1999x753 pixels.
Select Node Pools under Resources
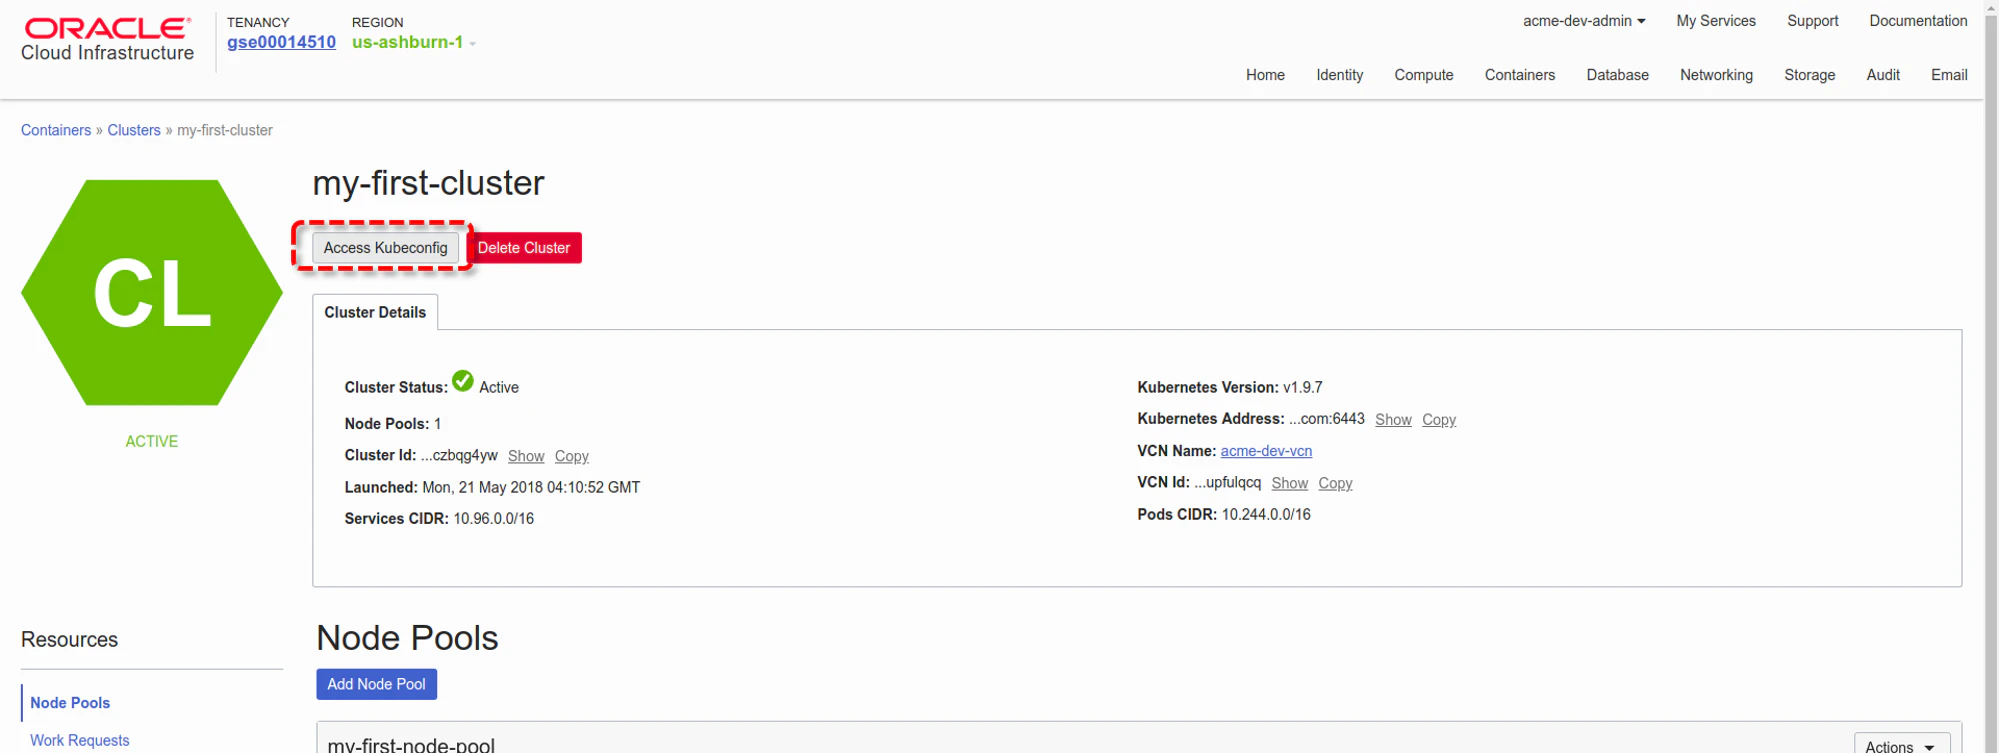pyautogui.click(x=70, y=703)
